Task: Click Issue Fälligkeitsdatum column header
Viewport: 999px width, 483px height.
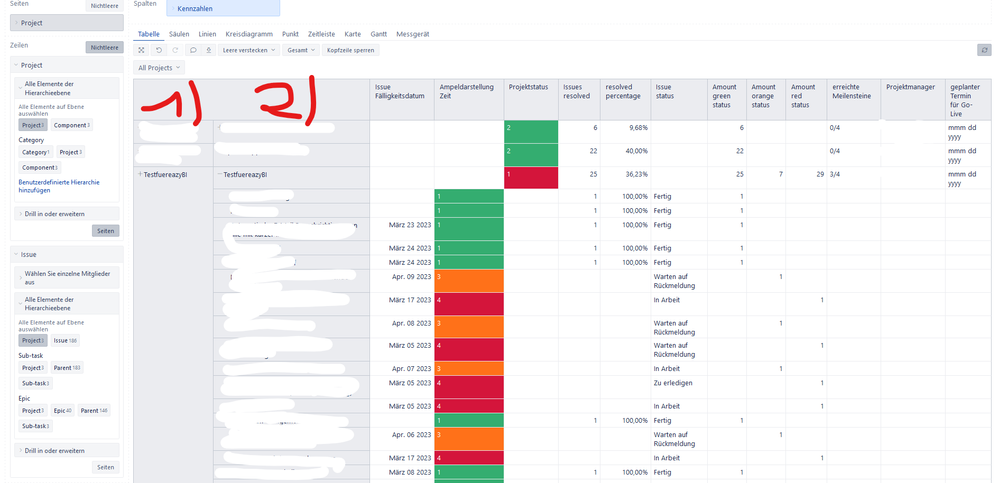Action: pos(402,99)
